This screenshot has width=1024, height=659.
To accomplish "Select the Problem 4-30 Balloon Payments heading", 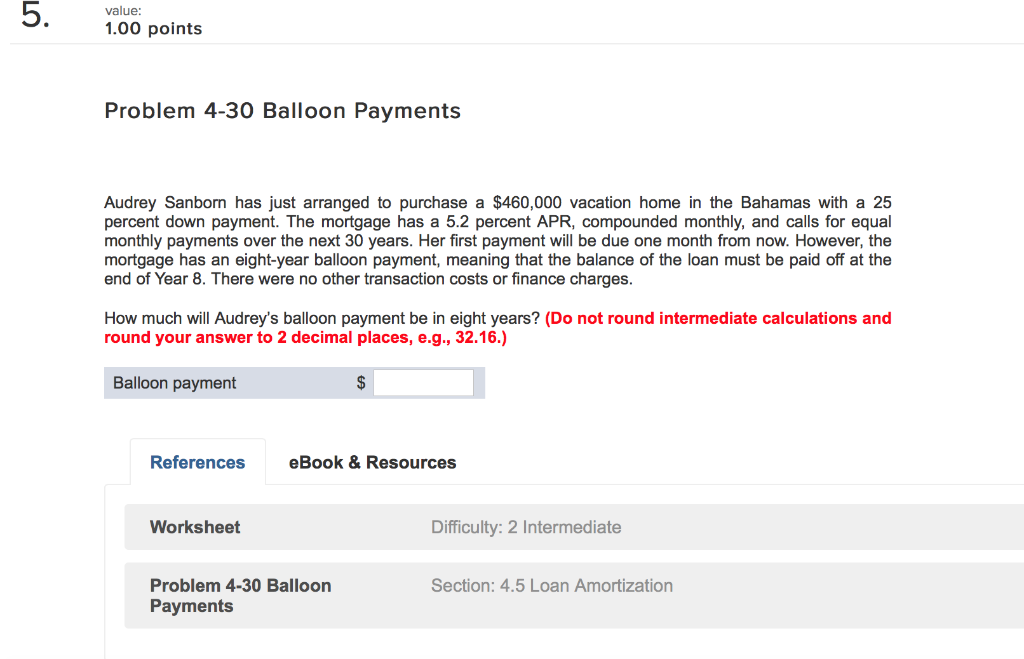I will coord(281,110).
